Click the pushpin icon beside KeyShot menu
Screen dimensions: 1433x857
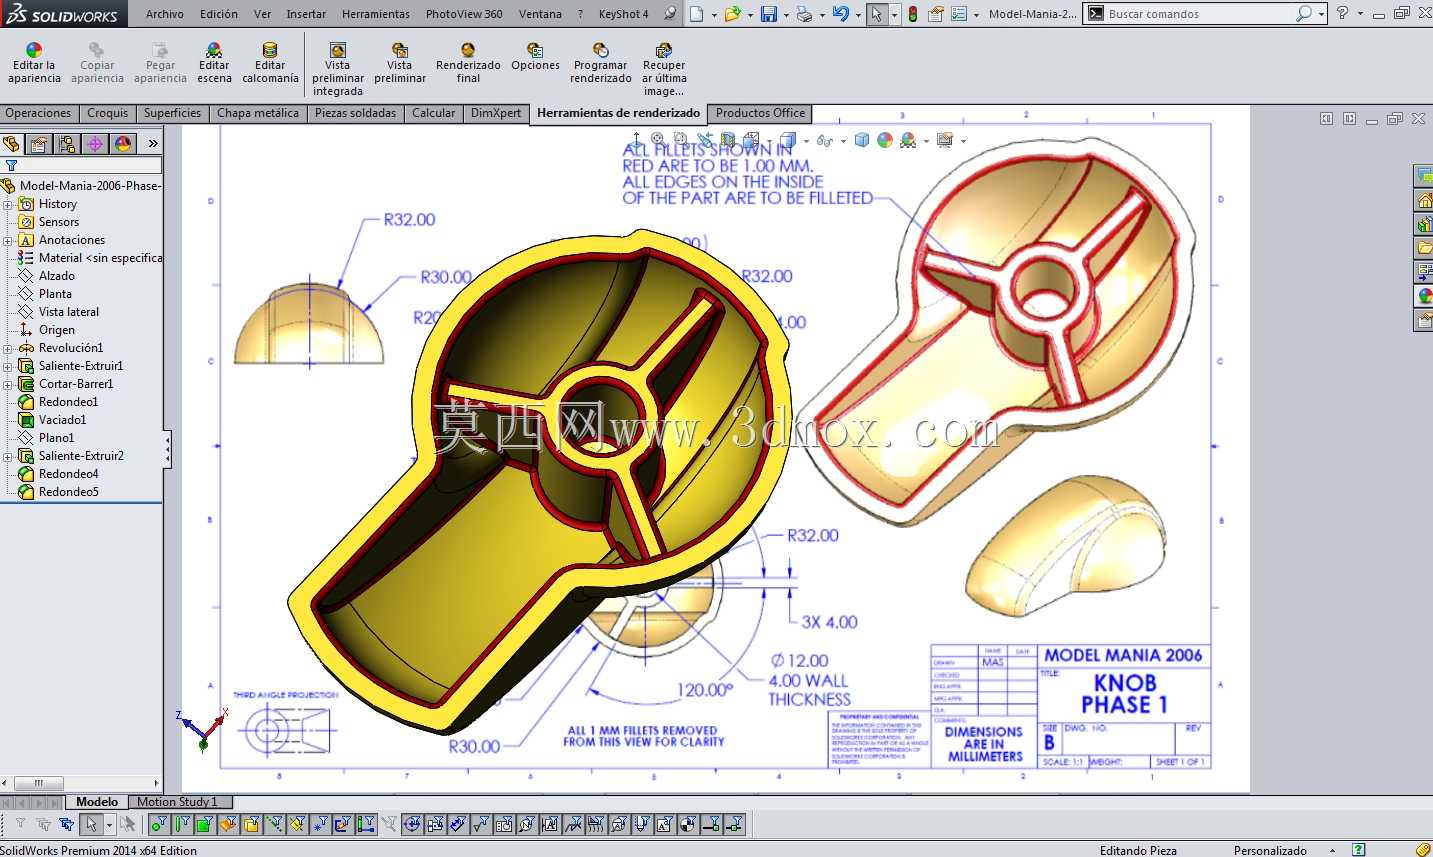[669, 14]
